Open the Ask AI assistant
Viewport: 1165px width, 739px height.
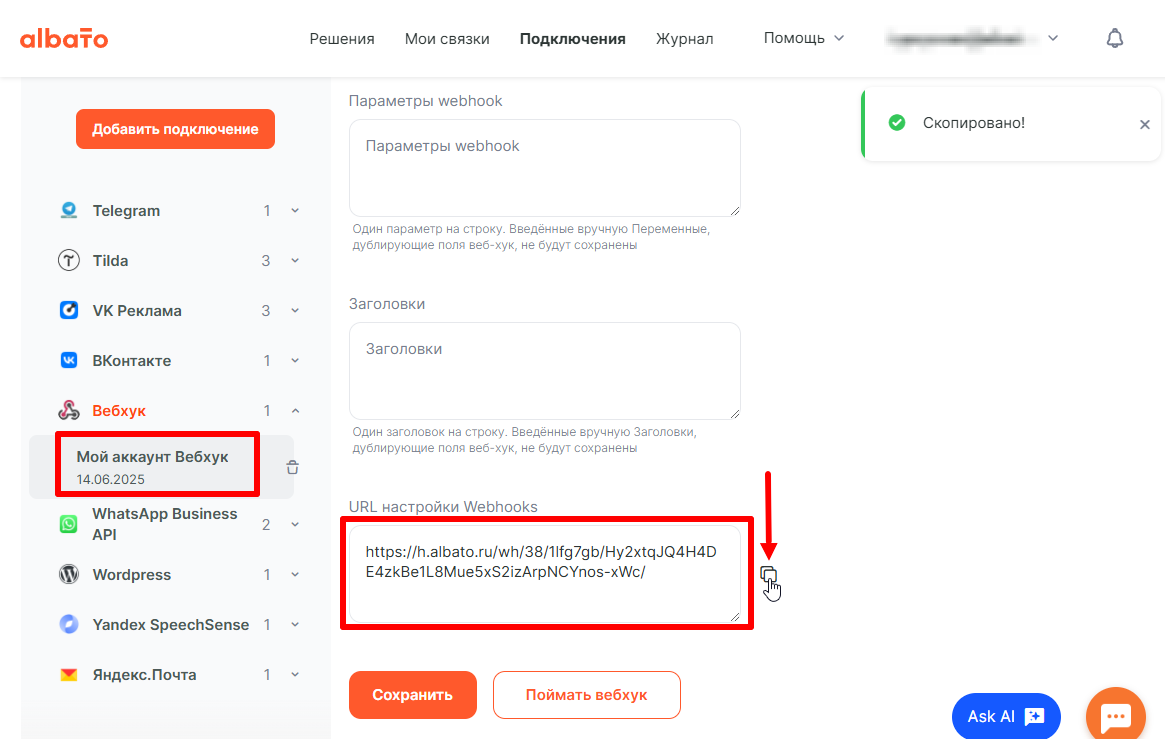coord(1005,716)
